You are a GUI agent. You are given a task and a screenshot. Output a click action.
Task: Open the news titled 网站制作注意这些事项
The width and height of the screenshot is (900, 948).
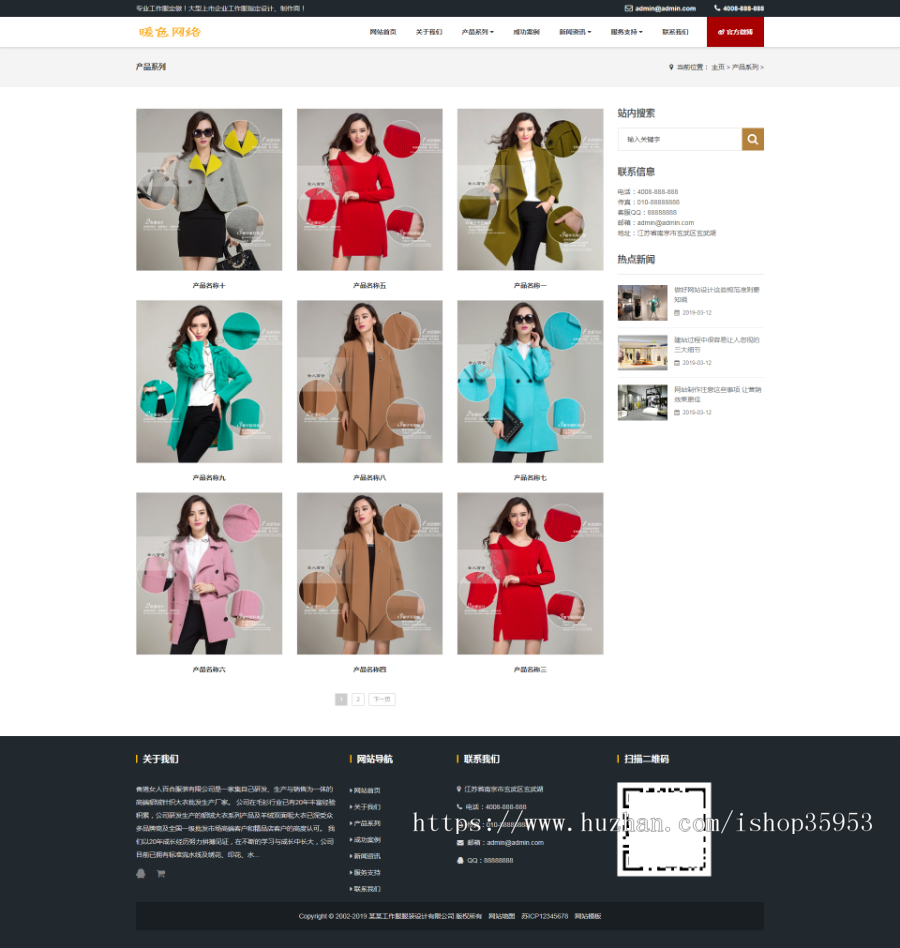pos(717,394)
